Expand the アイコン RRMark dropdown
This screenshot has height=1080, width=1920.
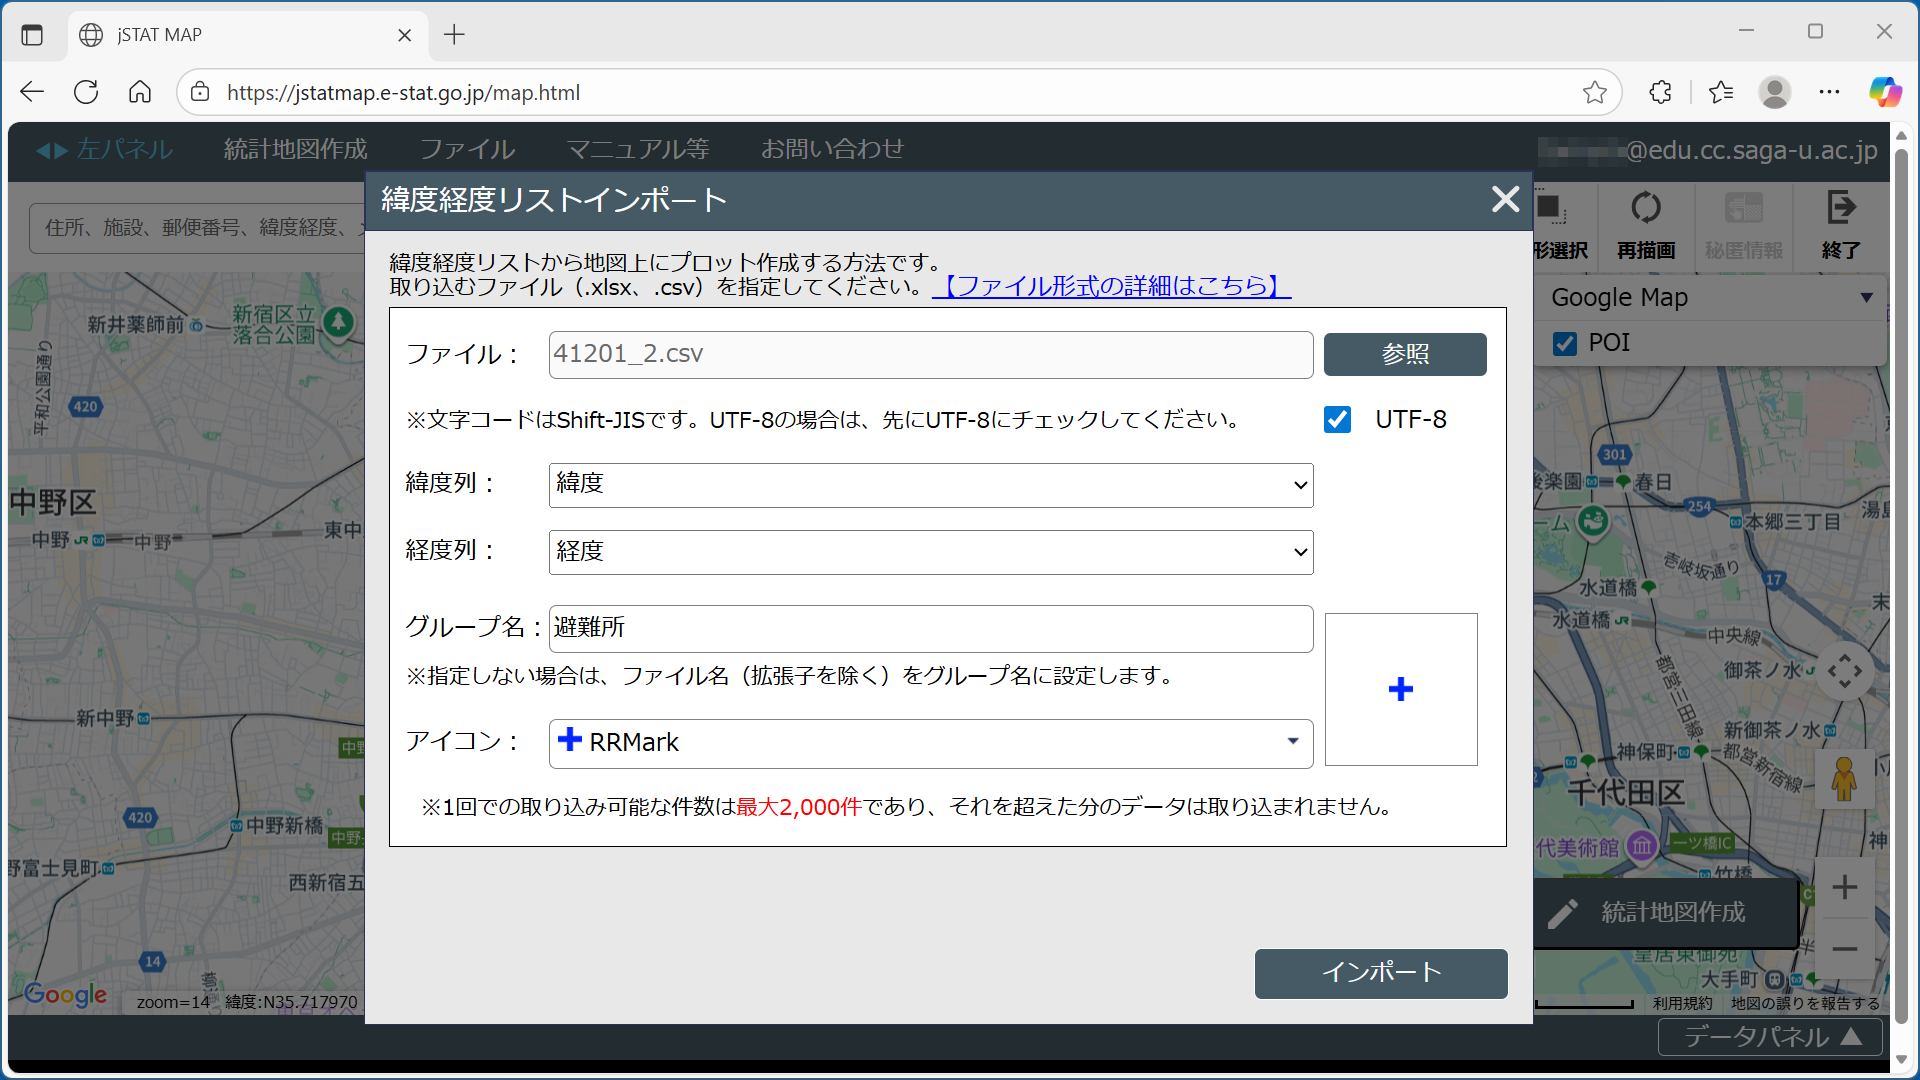pos(930,743)
